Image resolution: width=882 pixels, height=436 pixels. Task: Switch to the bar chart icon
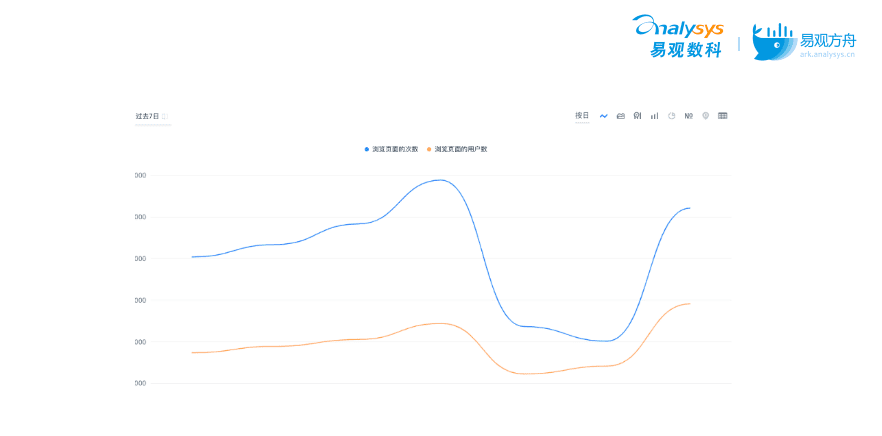pos(654,116)
